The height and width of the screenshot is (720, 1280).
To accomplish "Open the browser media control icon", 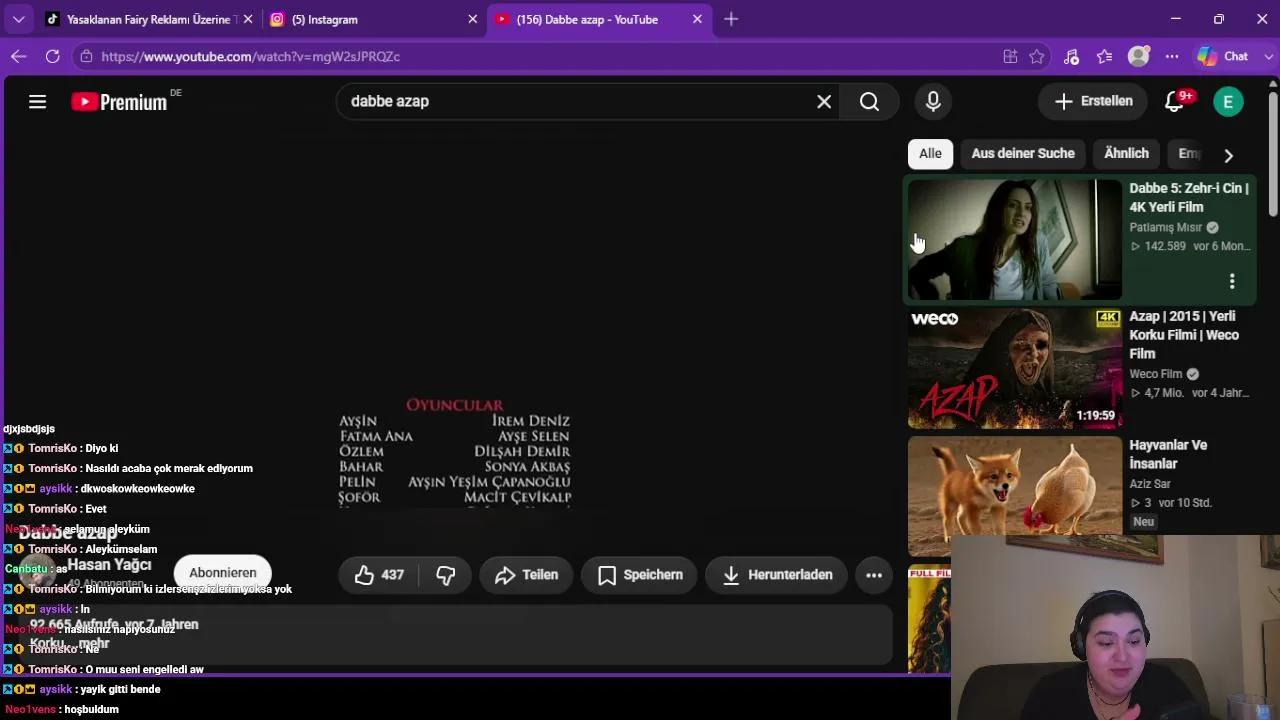I will [x=1071, y=56].
